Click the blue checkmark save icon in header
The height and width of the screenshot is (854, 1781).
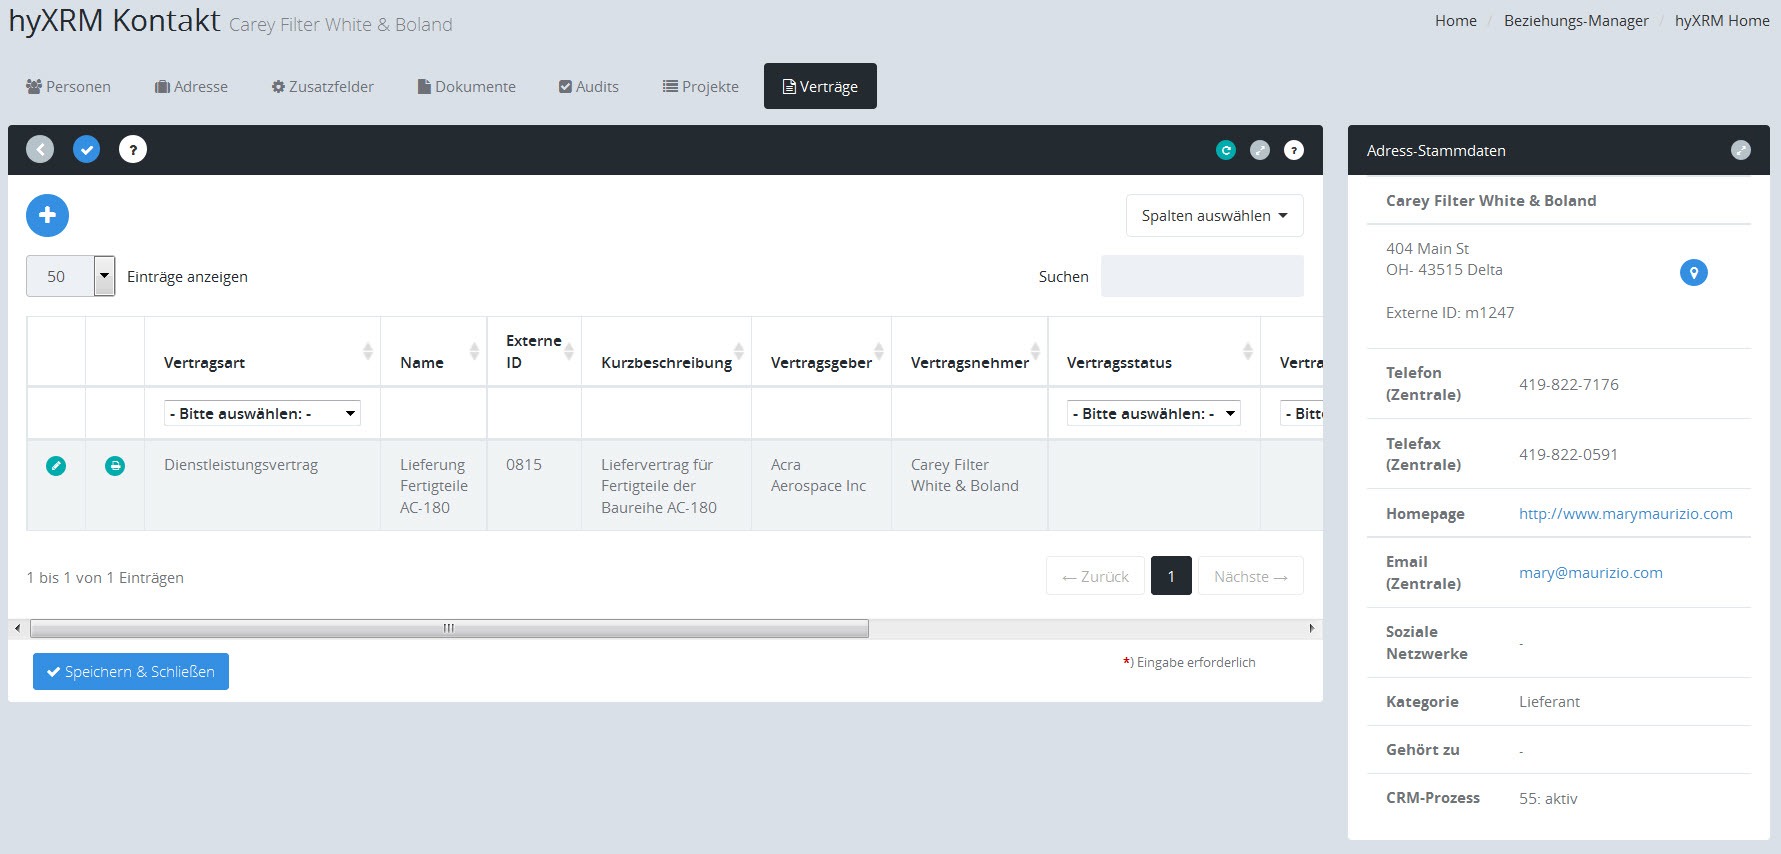pyautogui.click(x=87, y=149)
